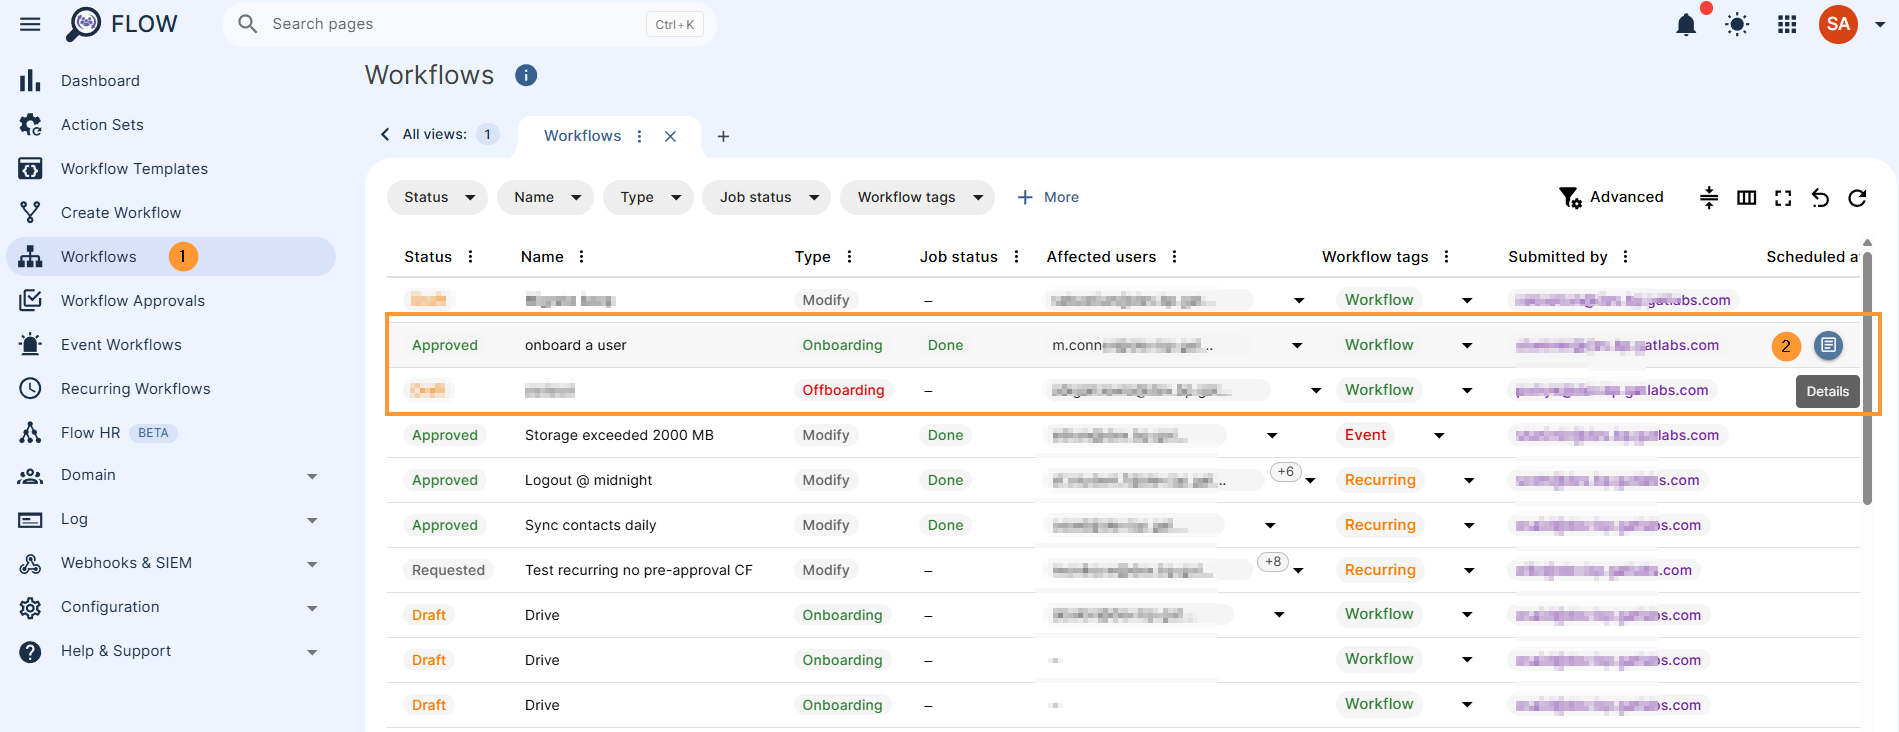Open the apps grid launcher
The width and height of the screenshot is (1899, 732).
pyautogui.click(x=1787, y=25)
